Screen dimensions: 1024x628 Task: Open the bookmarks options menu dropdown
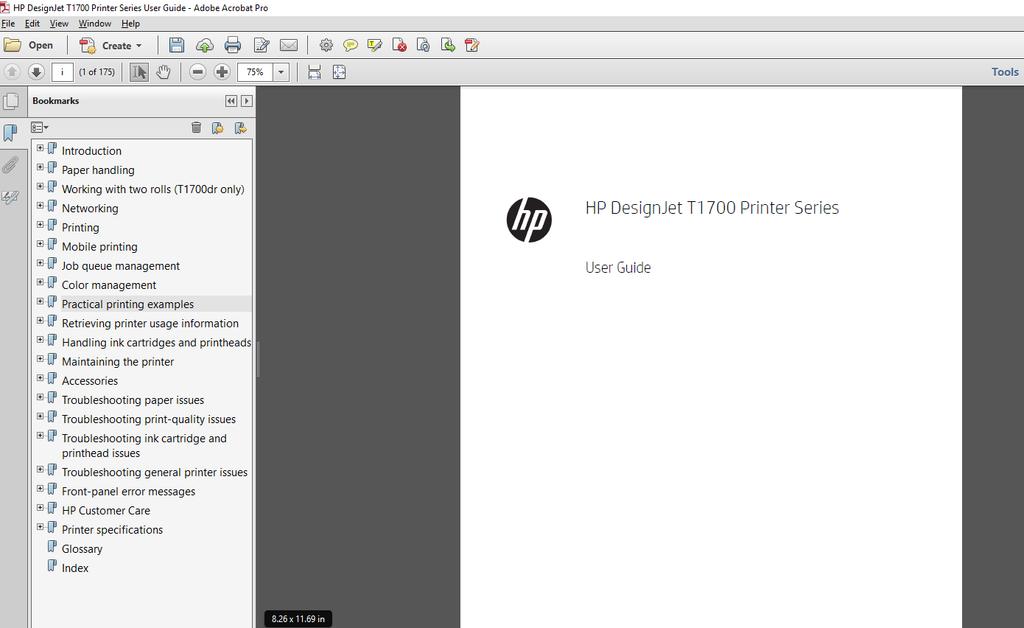40,127
